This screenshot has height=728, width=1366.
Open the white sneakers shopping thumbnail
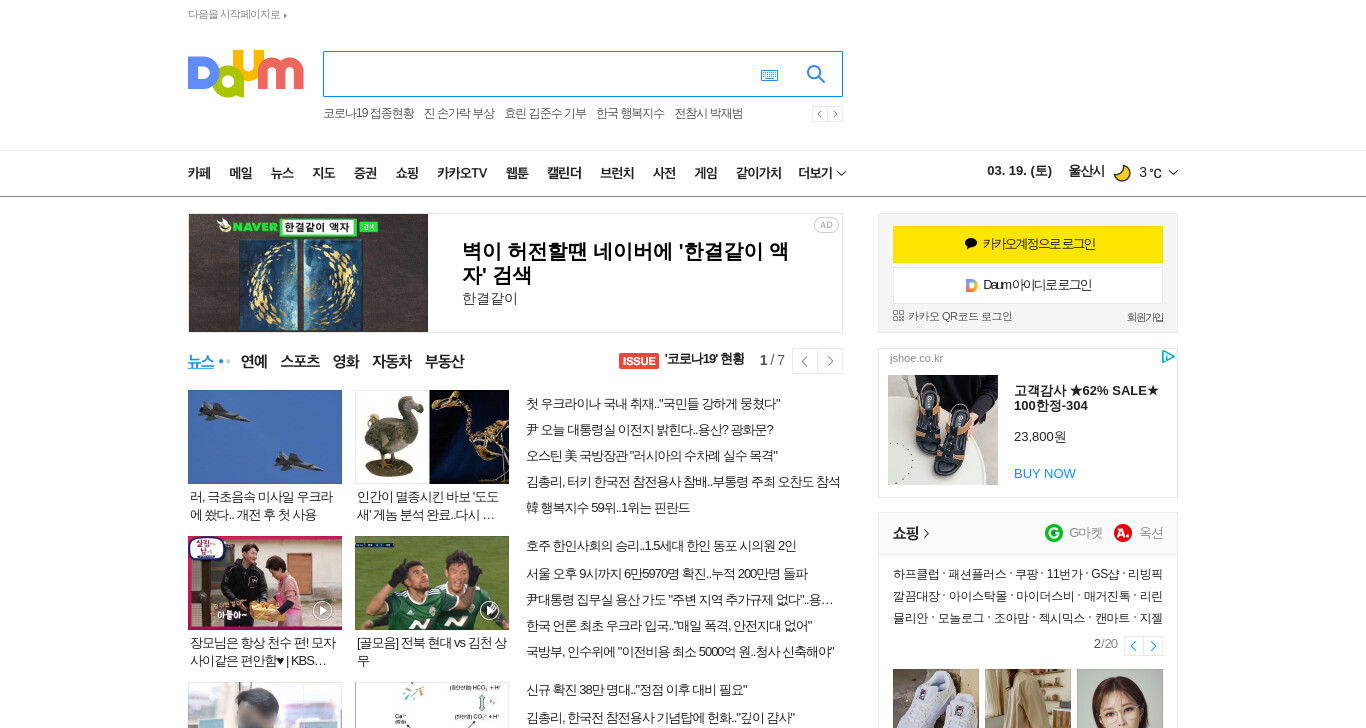coord(936,698)
